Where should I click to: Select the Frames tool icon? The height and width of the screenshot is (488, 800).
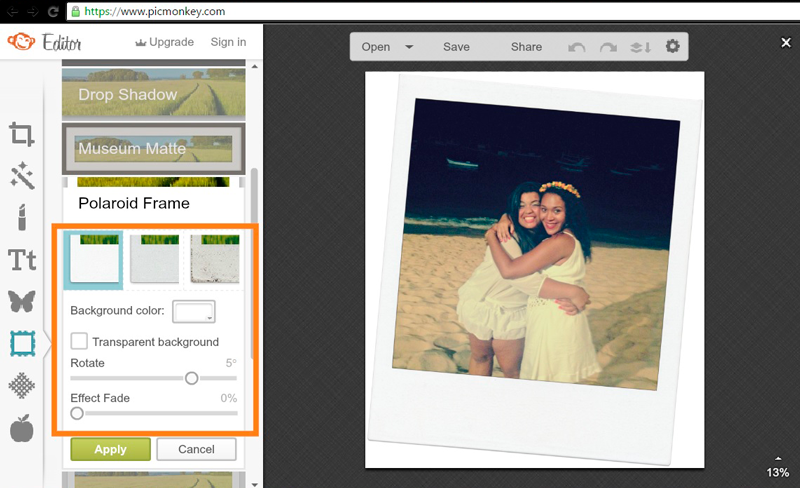click(22, 344)
